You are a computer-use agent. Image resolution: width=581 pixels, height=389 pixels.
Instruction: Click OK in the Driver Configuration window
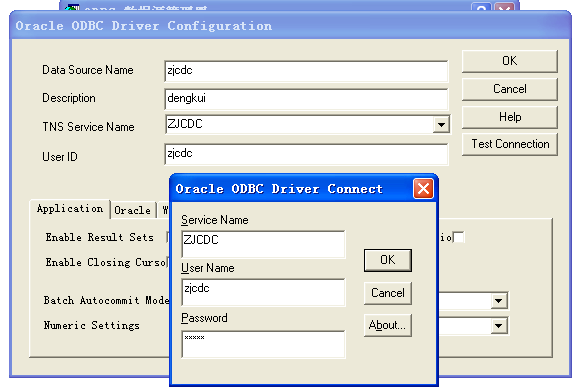click(x=509, y=61)
